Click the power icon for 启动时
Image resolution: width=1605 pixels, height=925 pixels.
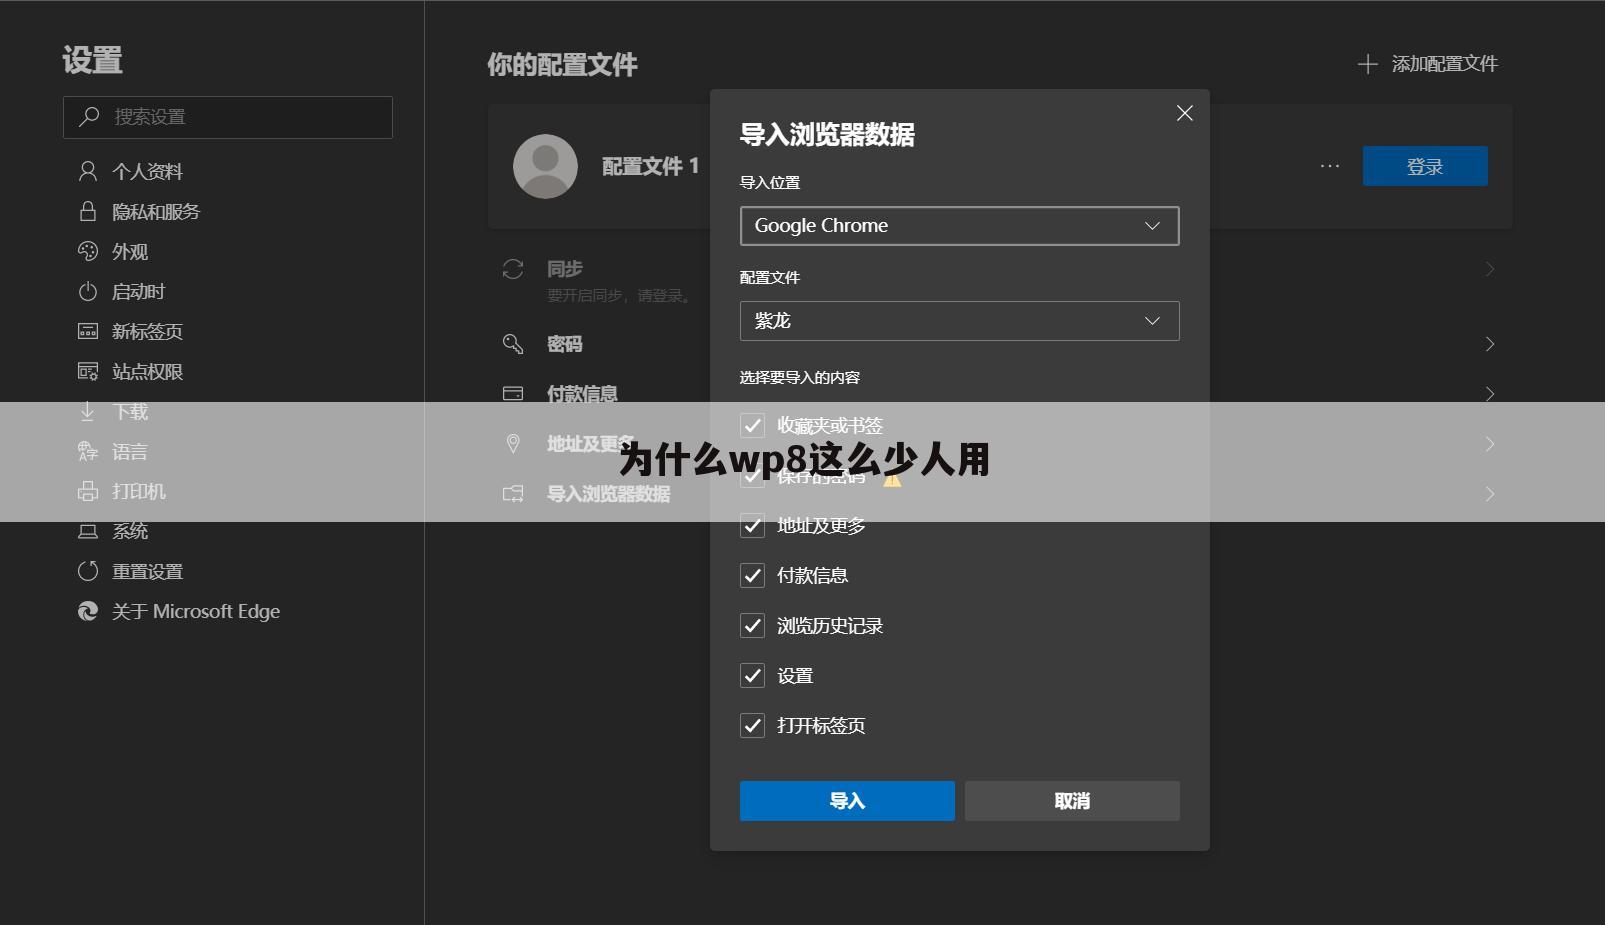coord(88,291)
